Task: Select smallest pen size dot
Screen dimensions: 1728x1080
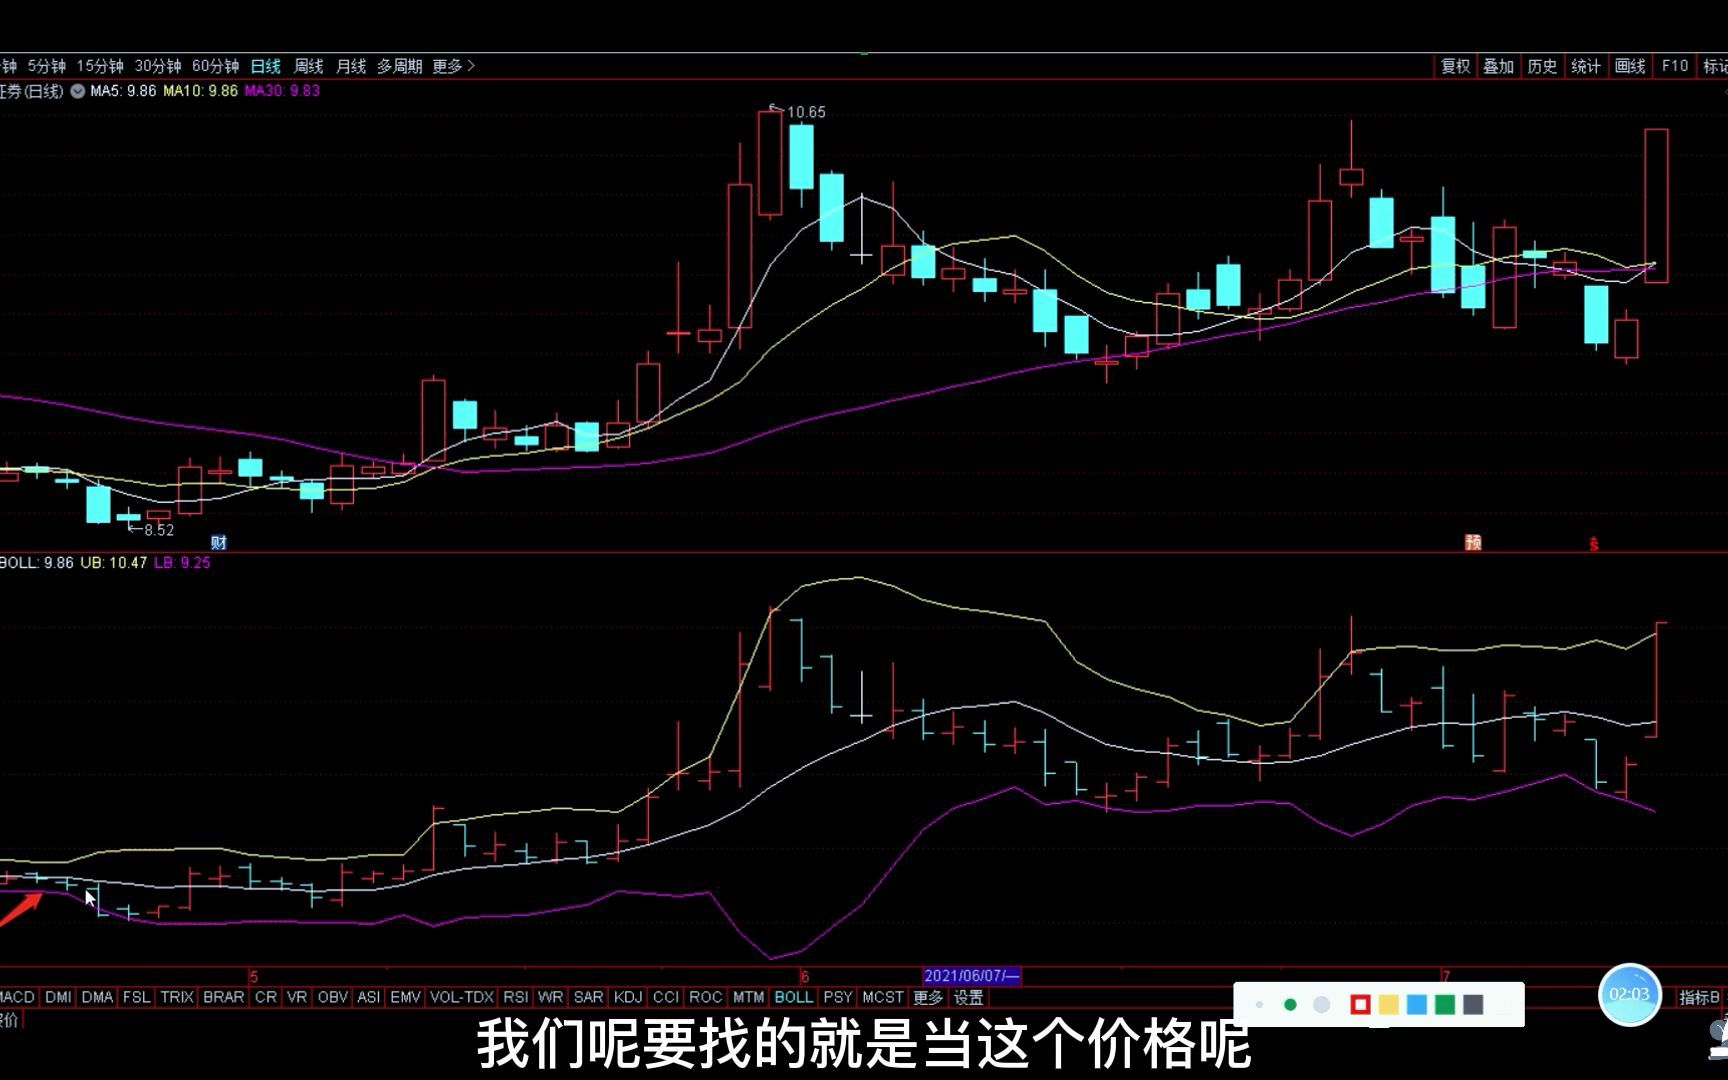Action: (1259, 1005)
